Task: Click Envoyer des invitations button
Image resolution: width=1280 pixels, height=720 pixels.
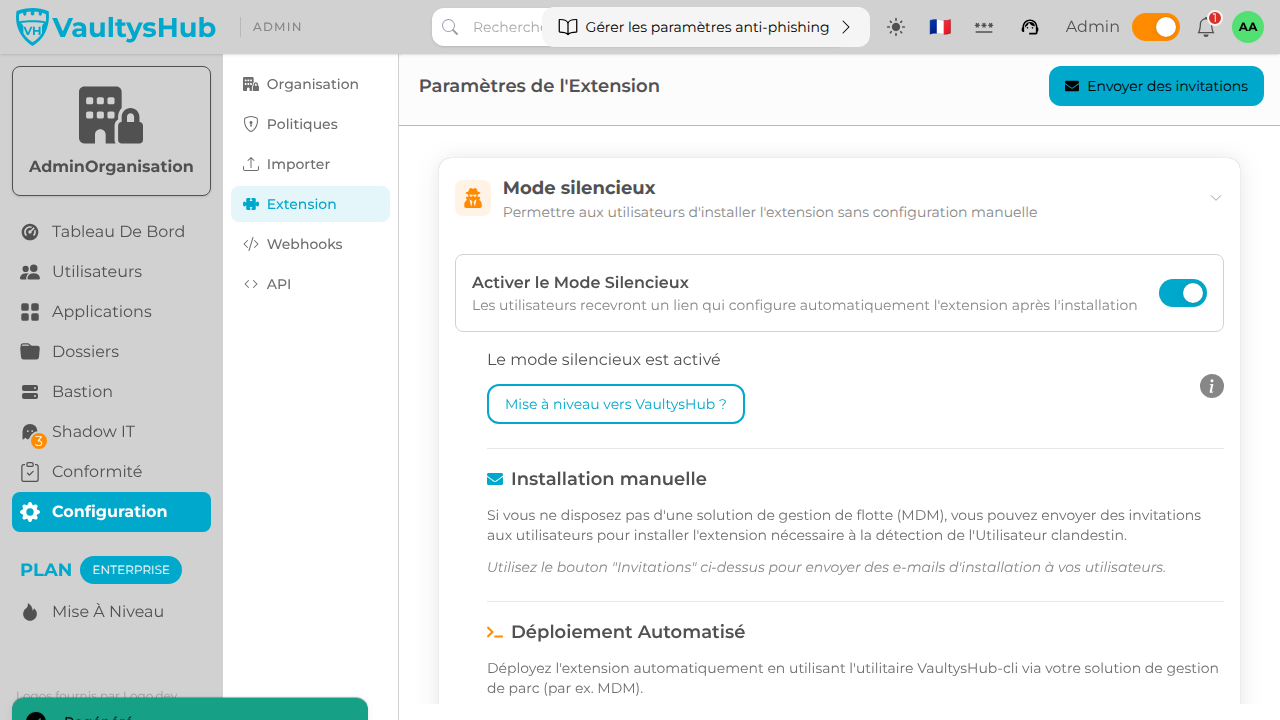Action: click(x=1156, y=86)
